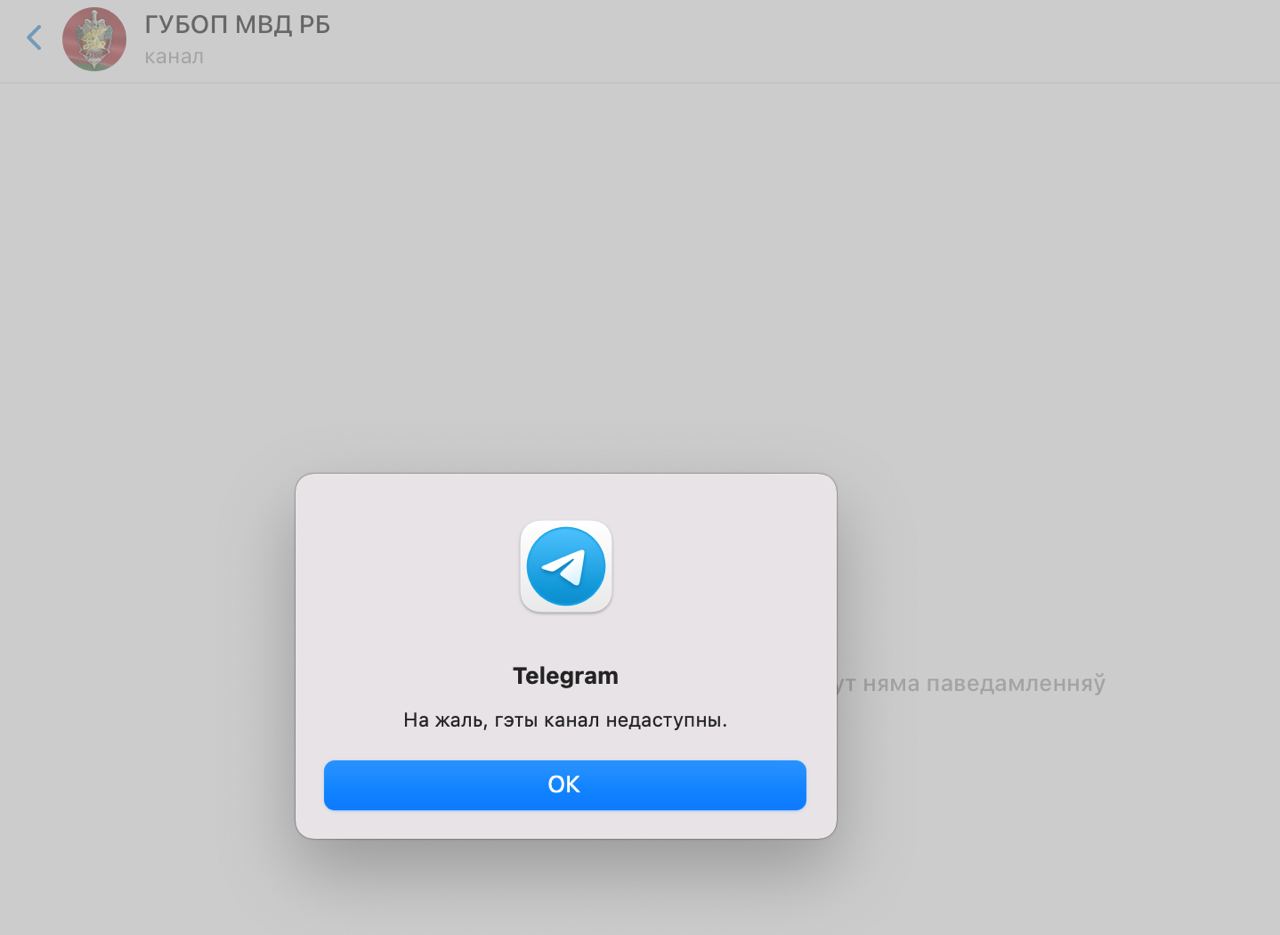Click 'ГУБОП' in the channel header title
Screen dimensions: 1280x935
point(187,25)
